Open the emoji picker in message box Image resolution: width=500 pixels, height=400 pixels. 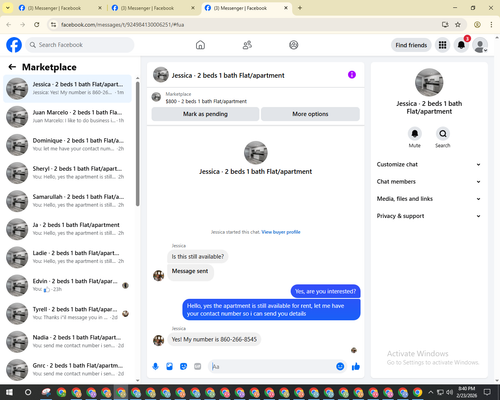click(x=340, y=367)
